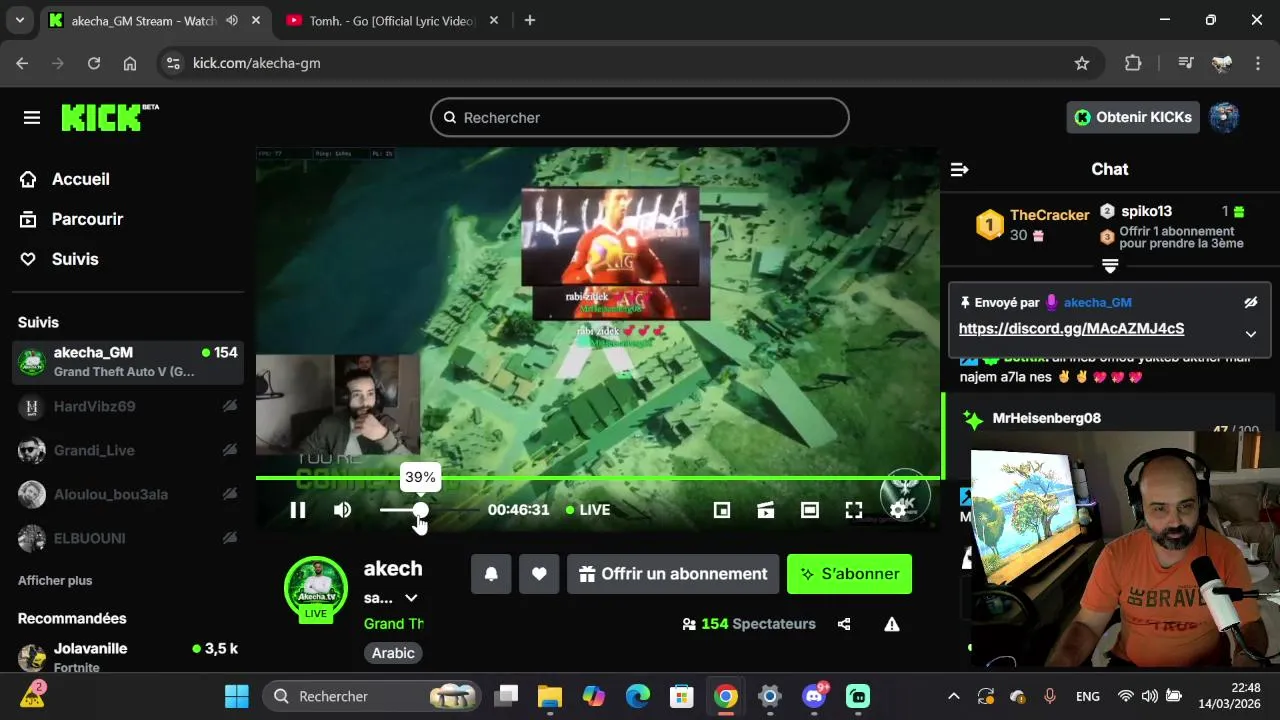Click the KICK logo

coord(110,117)
